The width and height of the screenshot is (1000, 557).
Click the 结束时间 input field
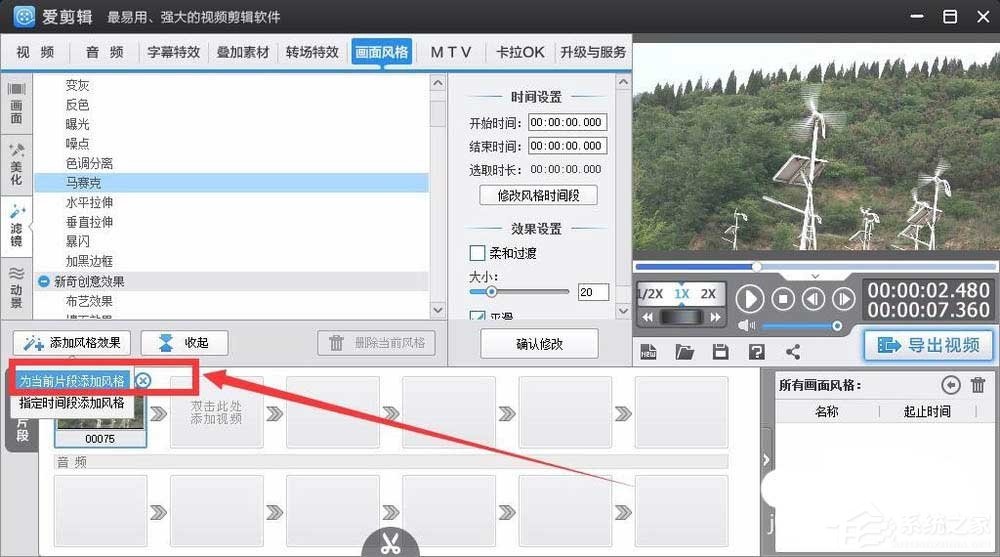coord(567,146)
